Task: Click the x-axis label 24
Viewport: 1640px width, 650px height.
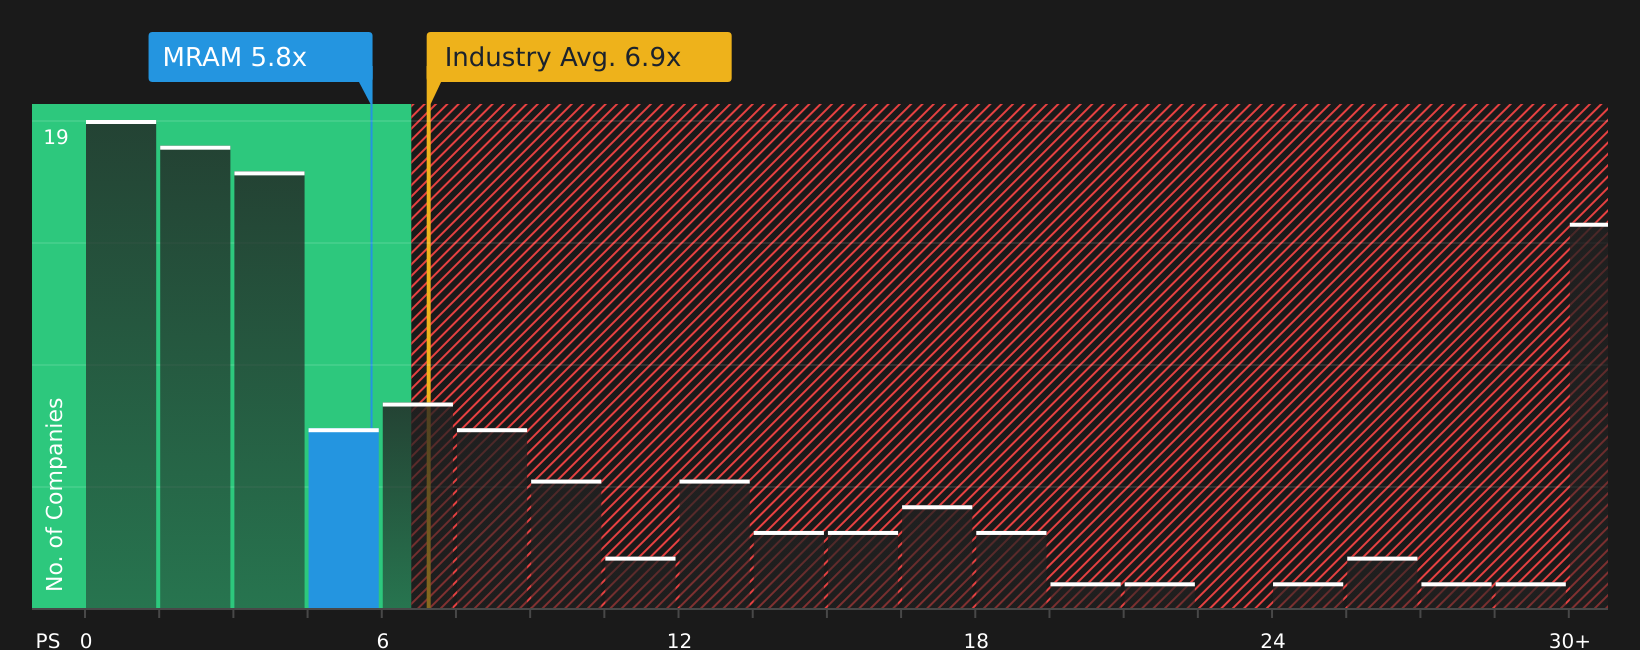Action: pos(1272,641)
